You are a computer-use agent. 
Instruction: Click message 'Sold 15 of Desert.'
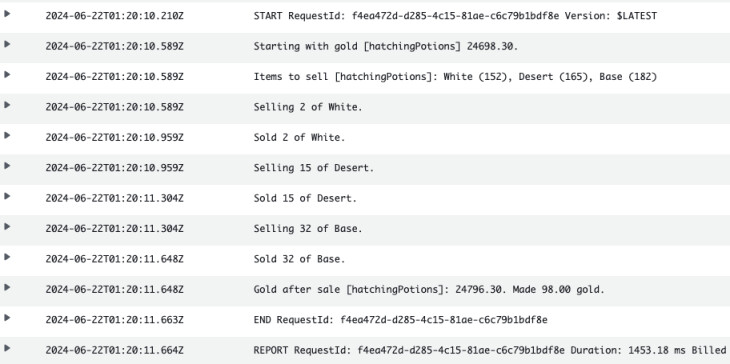[305, 198]
